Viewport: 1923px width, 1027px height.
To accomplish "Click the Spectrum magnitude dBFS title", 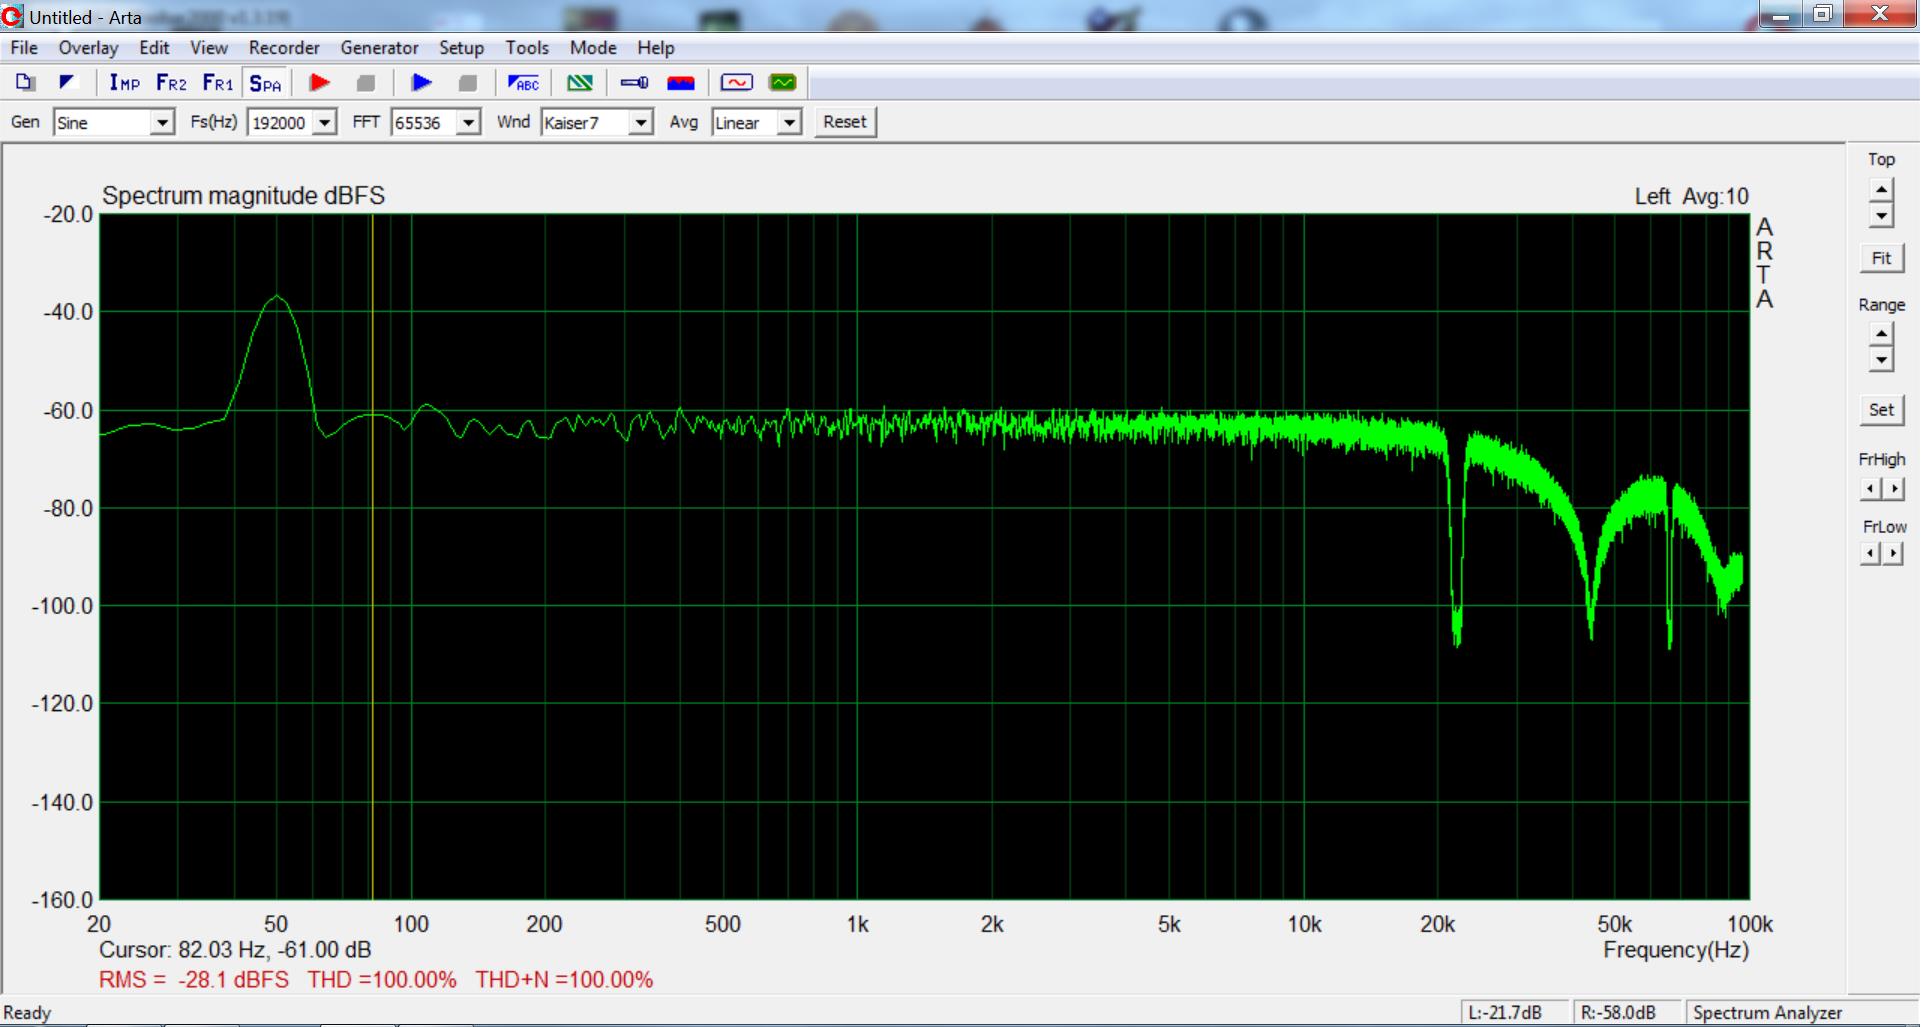I will click(x=243, y=196).
